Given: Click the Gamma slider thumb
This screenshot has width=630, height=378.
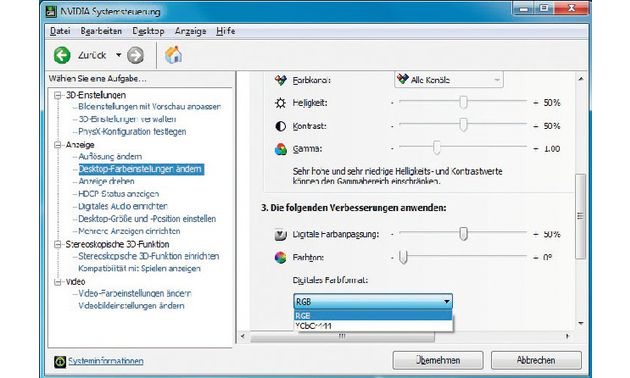Looking at the screenshot, I should point(436,147).
